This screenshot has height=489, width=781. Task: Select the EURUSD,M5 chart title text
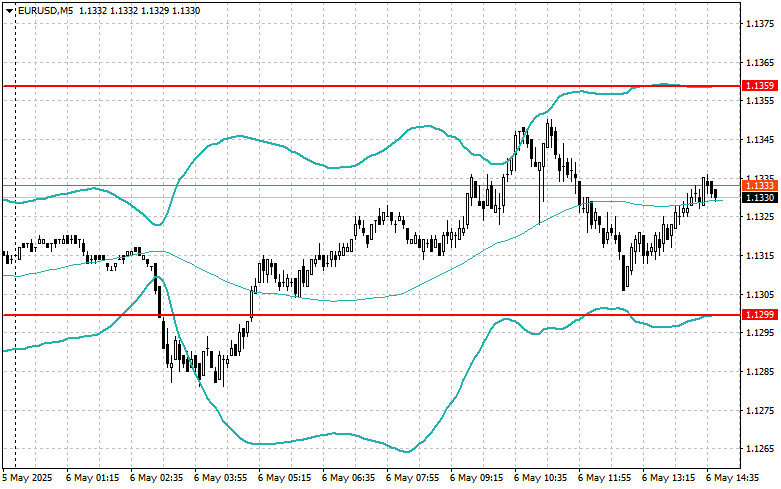45,10
